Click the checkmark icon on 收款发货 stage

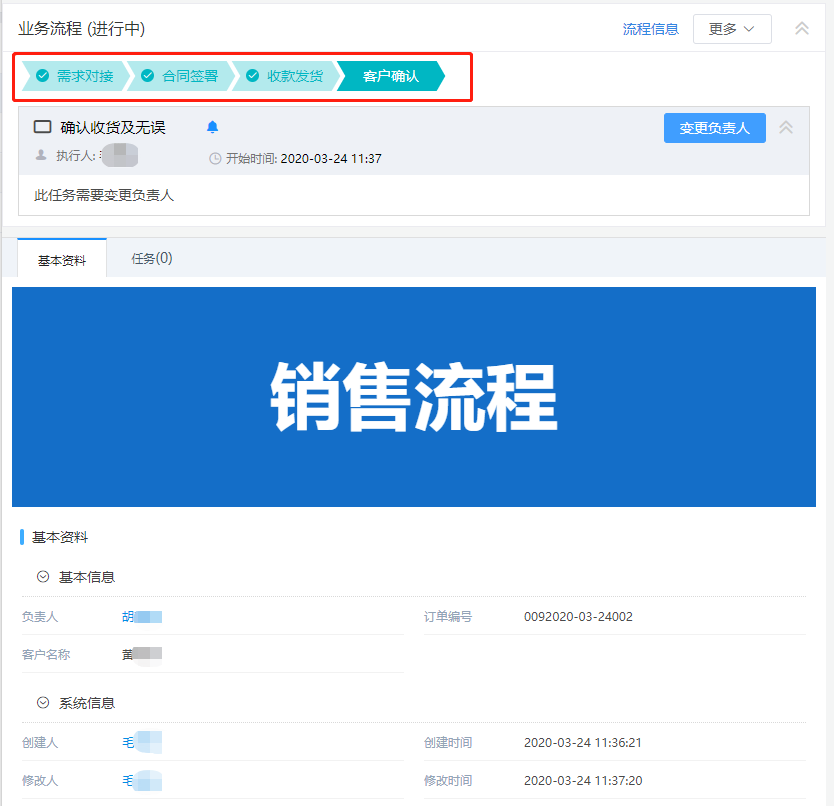pos(253,76)
